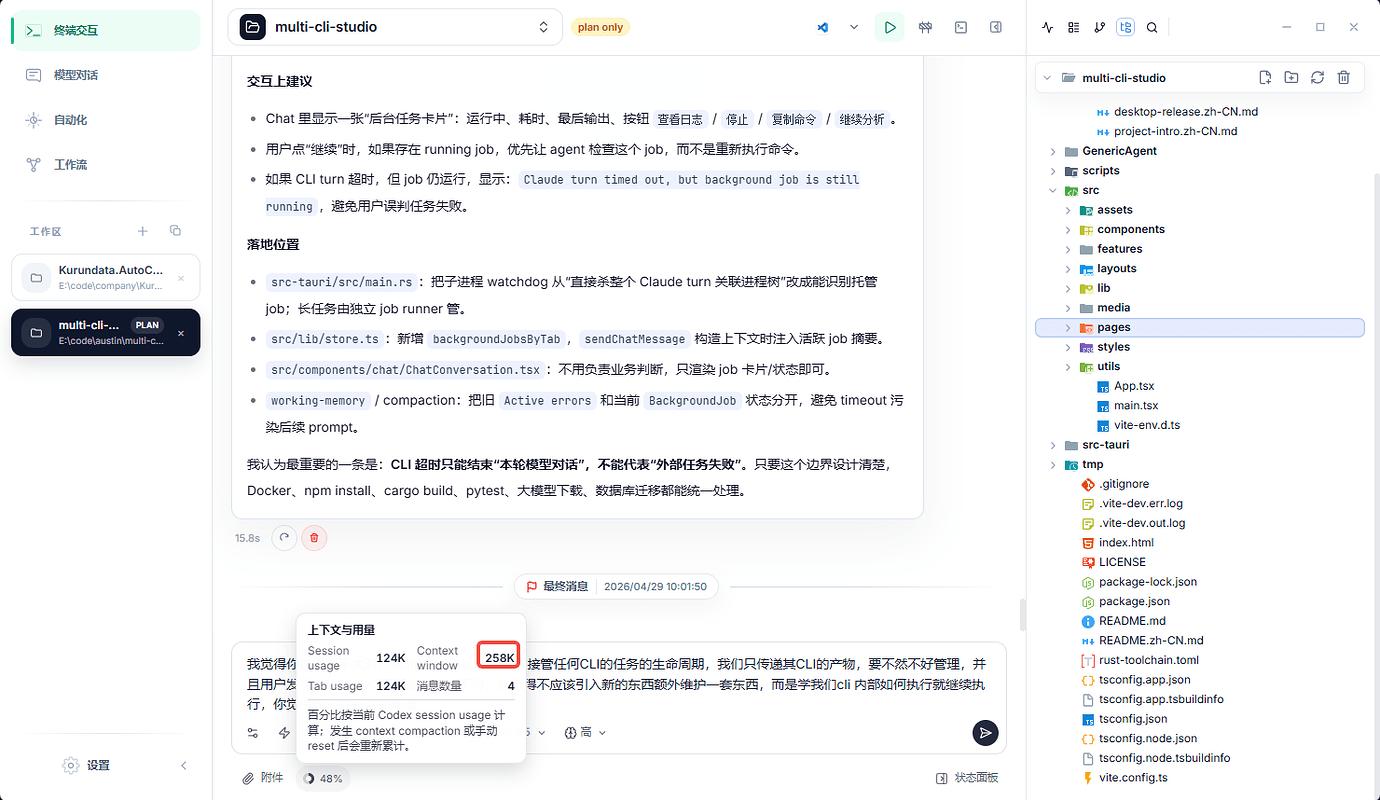1380x800 pixels.
Task: Select the file tree panel icon
Action: [x=1126, y=28]
